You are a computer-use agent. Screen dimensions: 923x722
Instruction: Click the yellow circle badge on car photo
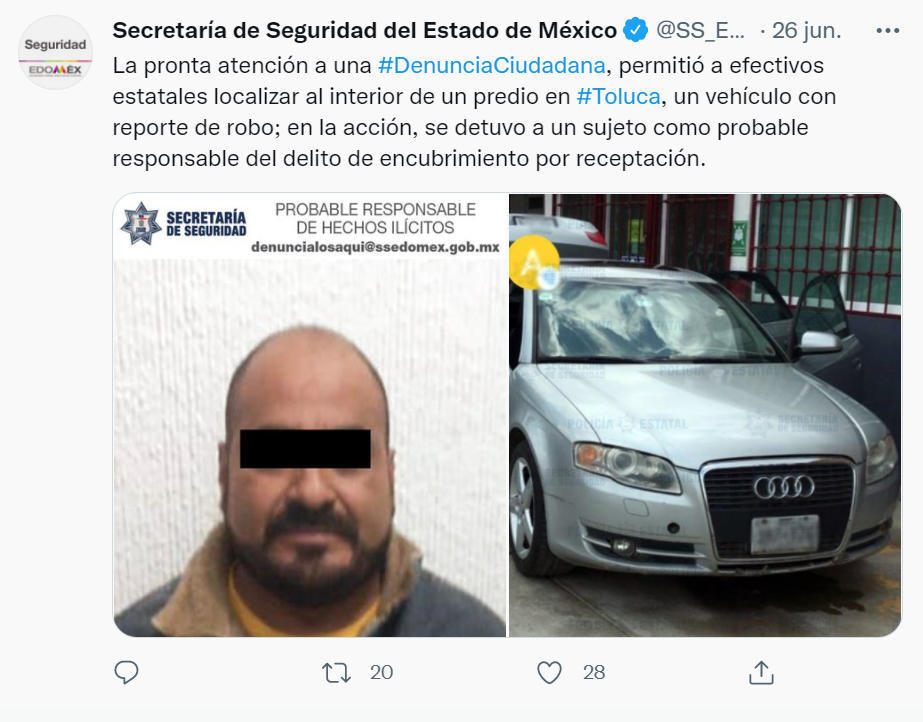pos(534,262)
